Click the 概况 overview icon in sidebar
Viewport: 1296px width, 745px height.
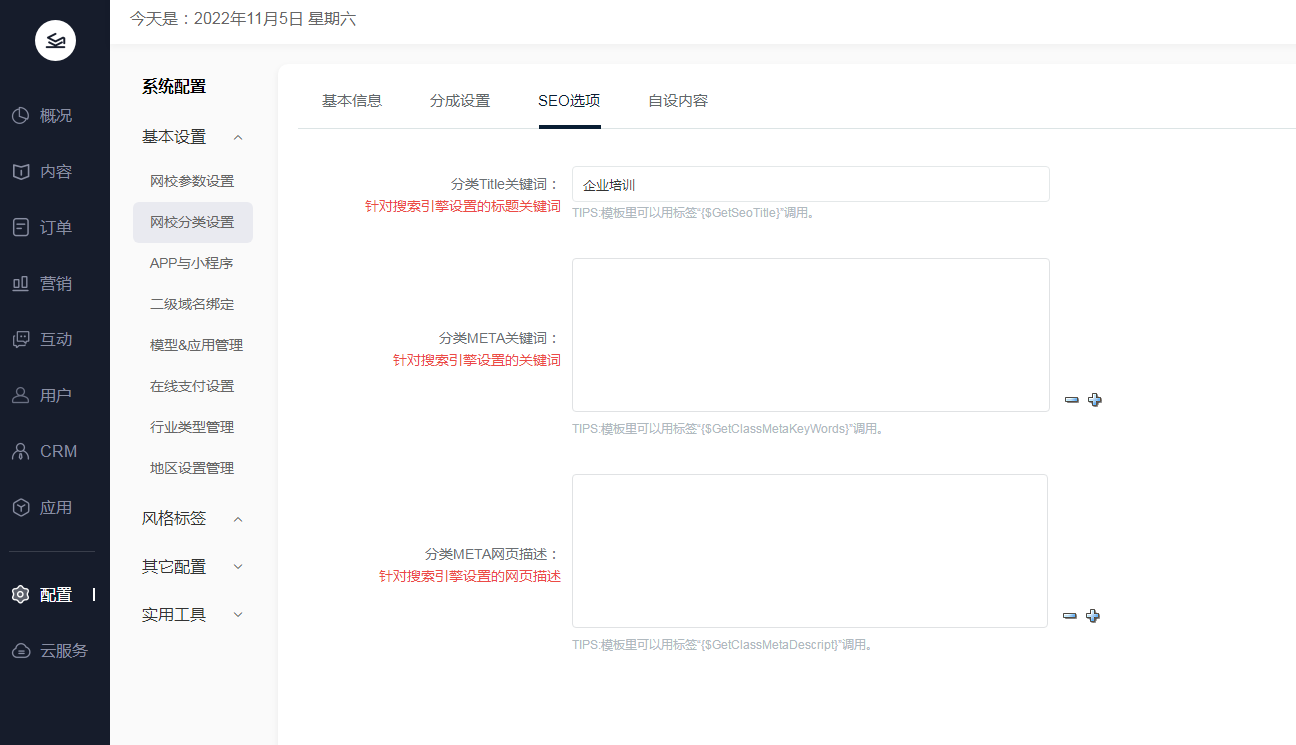(x=21, y=116)
